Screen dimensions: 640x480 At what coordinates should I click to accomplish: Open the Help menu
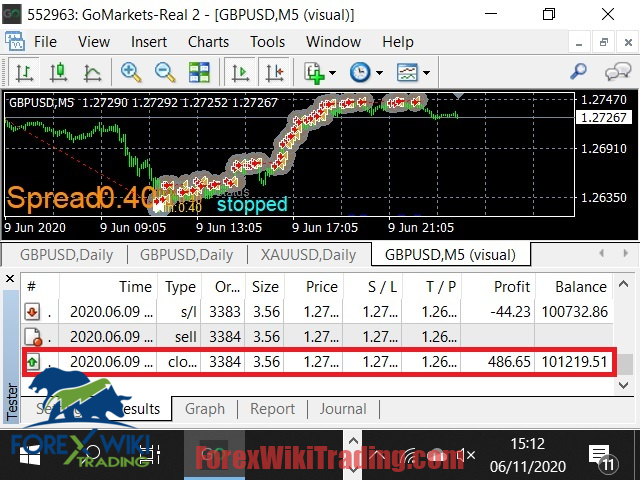point(398,42)
